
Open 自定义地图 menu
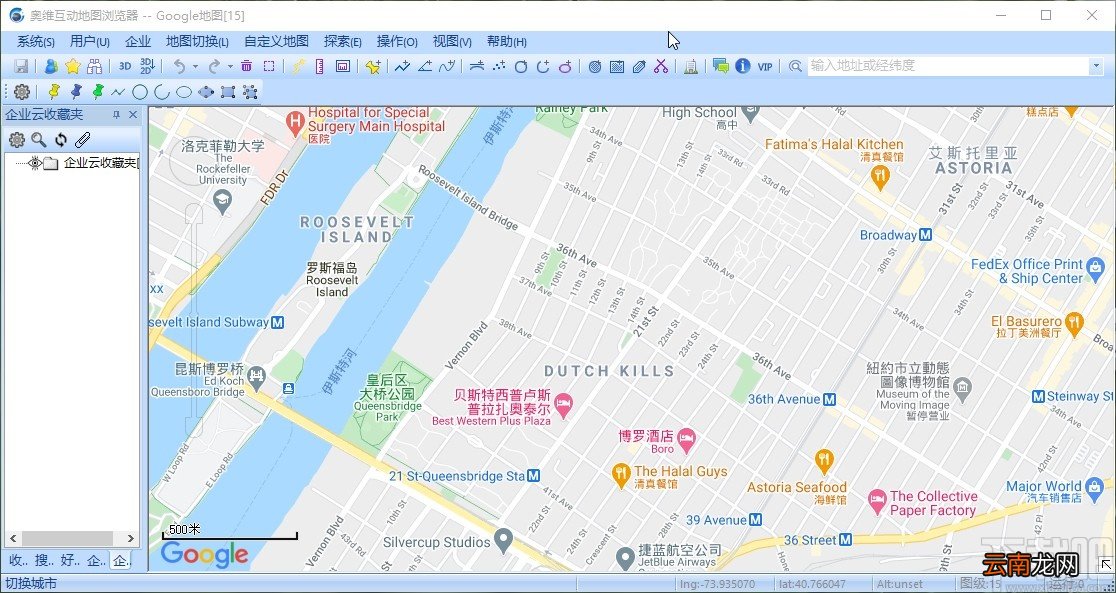(276, 42)
